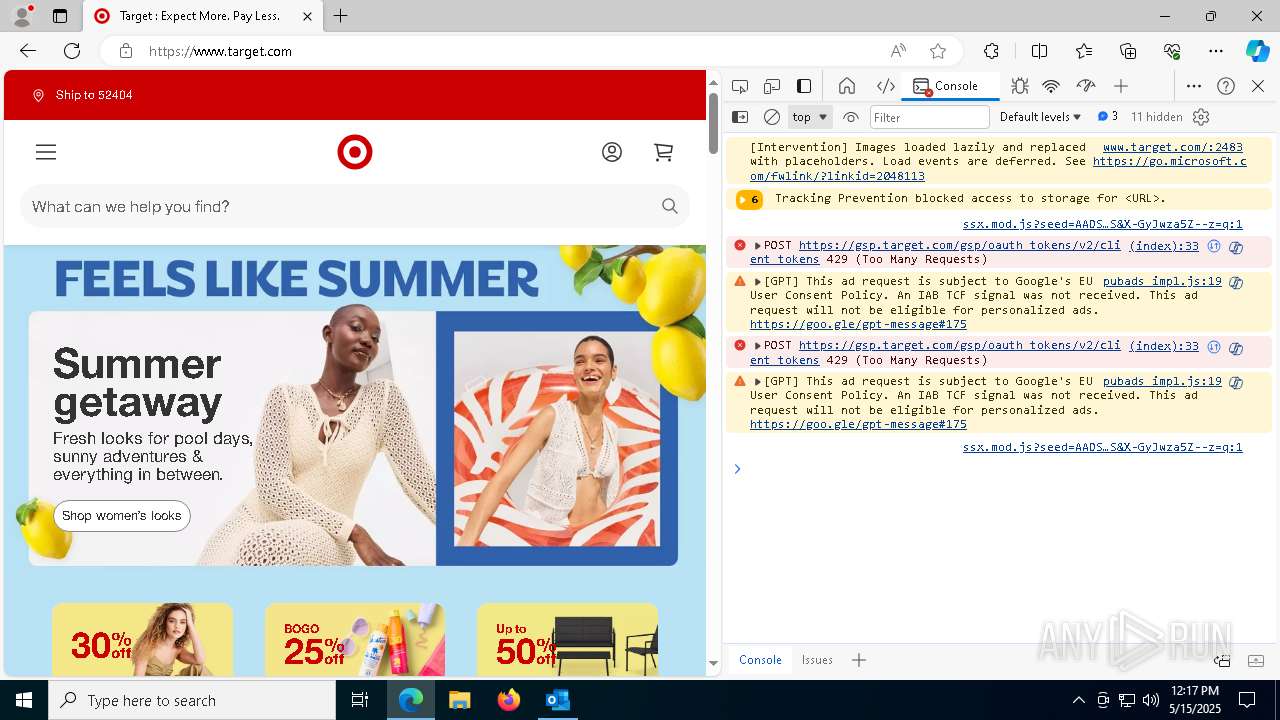Open the last ssx.mod.js source link
The image size is (1280, 720).
1102,447
